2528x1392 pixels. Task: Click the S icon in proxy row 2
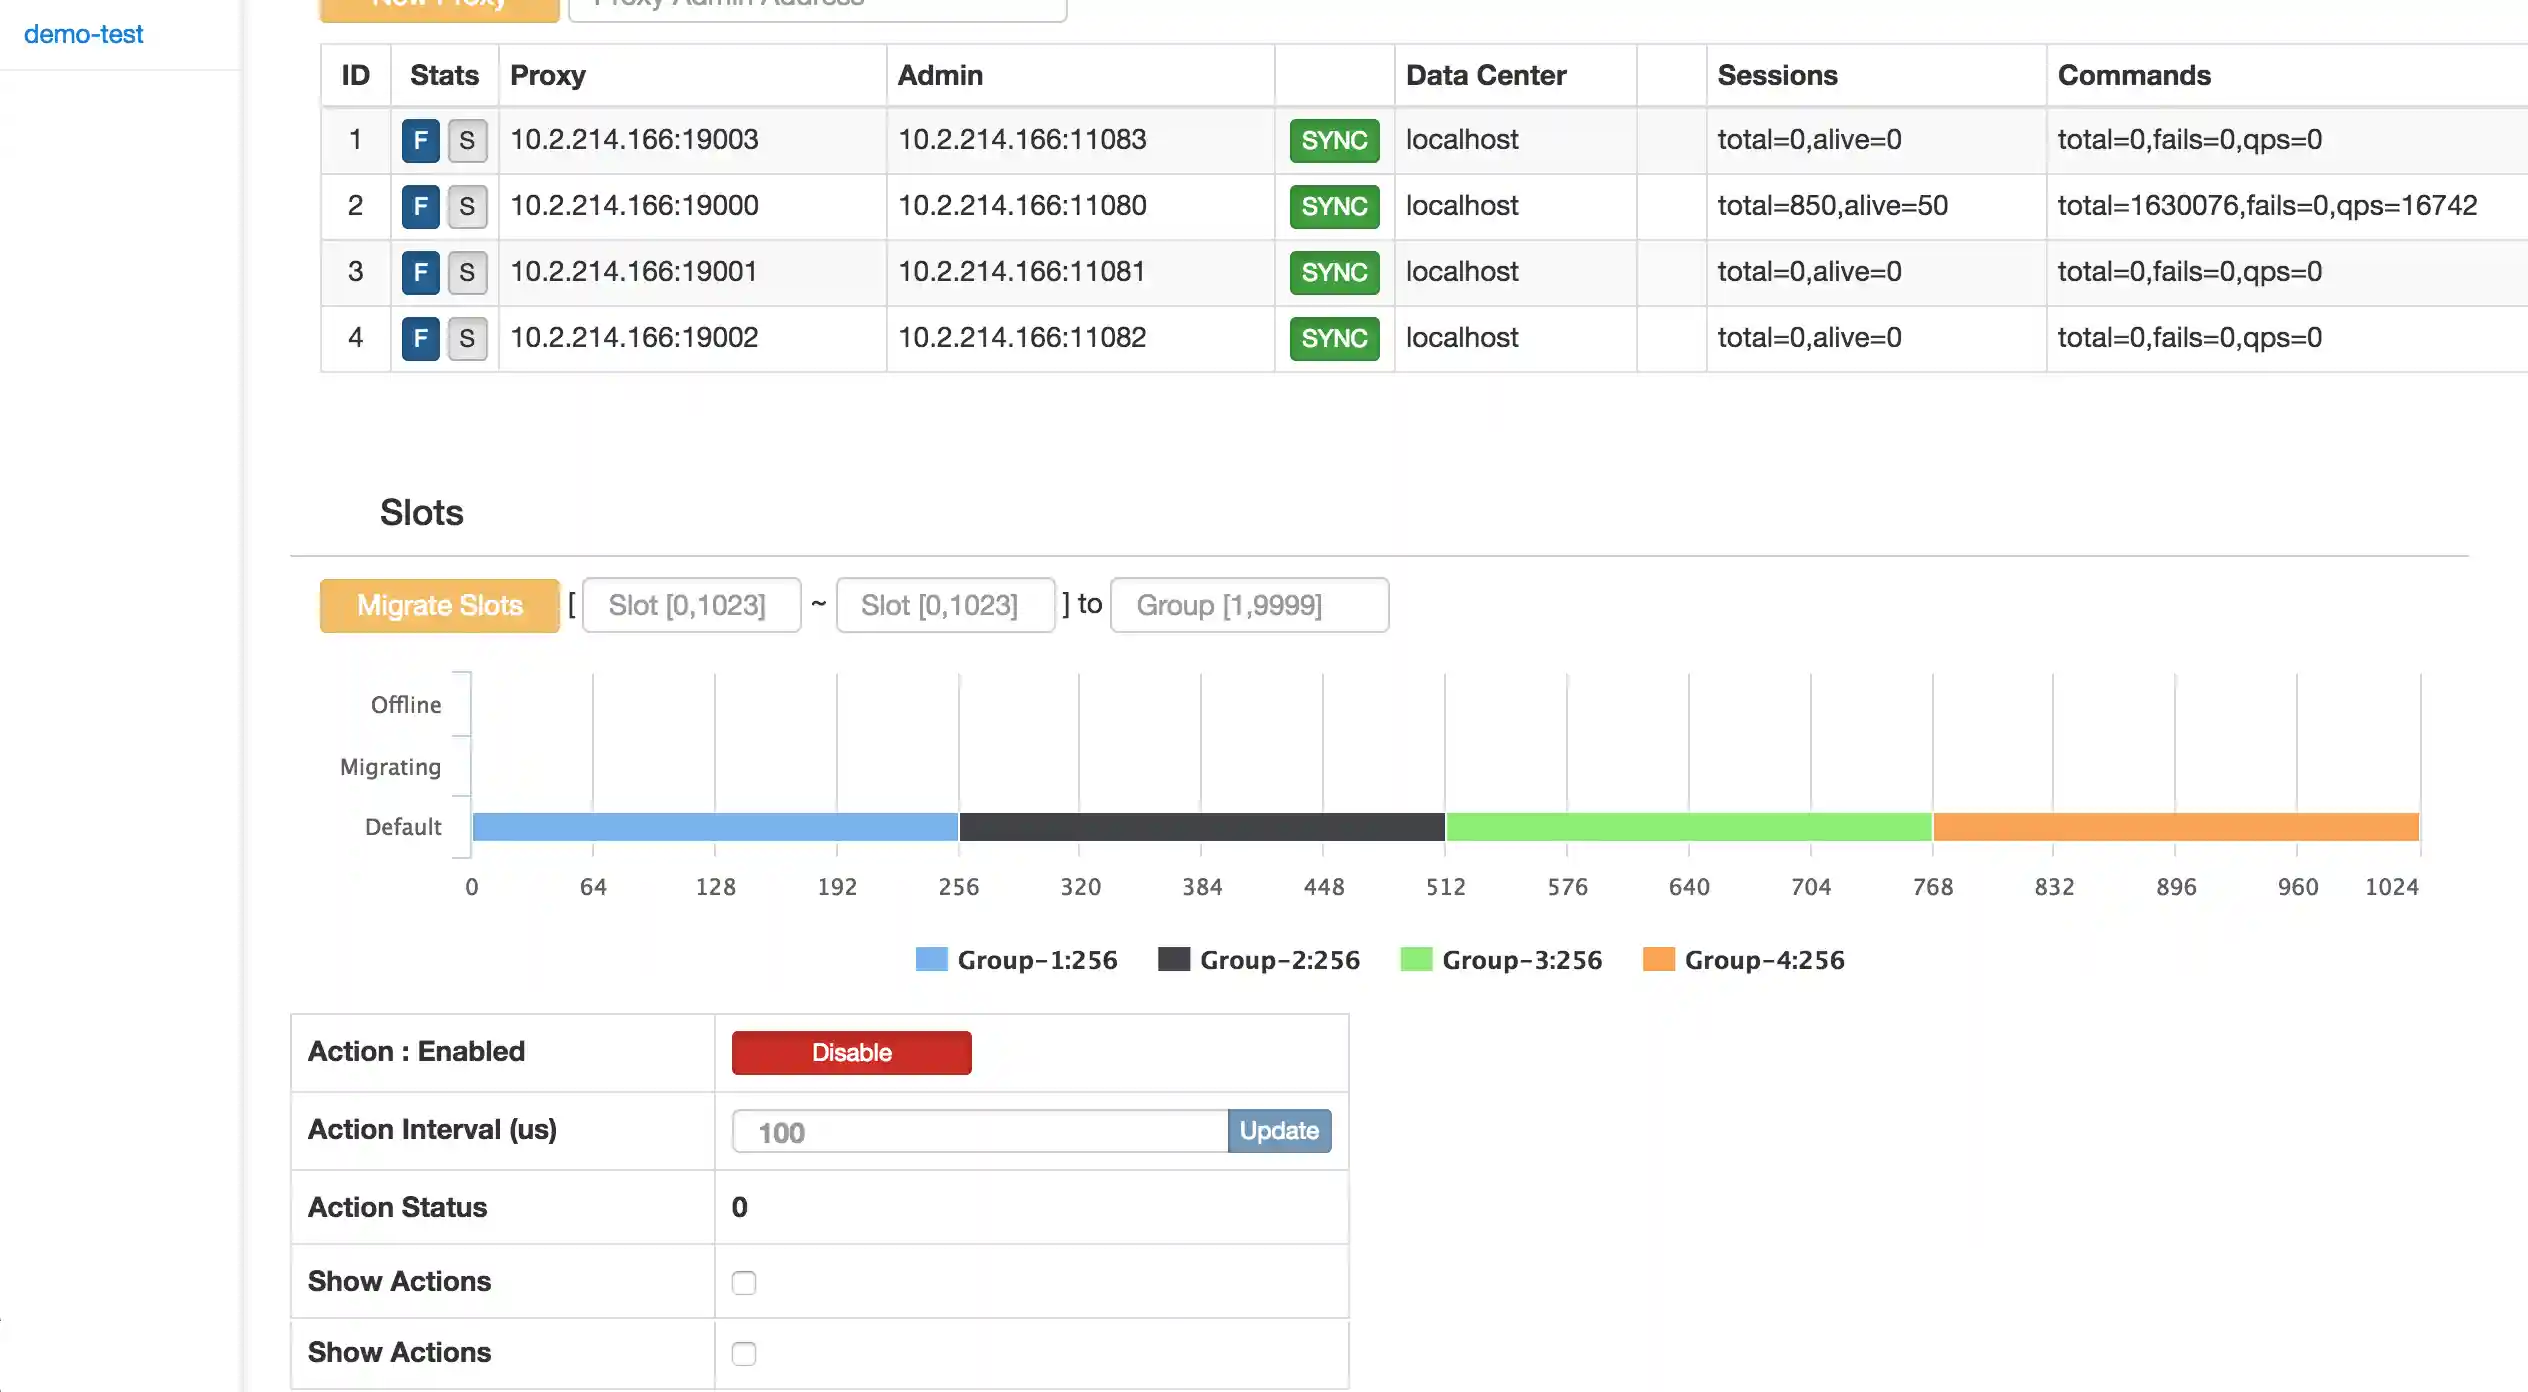[467, 206]
